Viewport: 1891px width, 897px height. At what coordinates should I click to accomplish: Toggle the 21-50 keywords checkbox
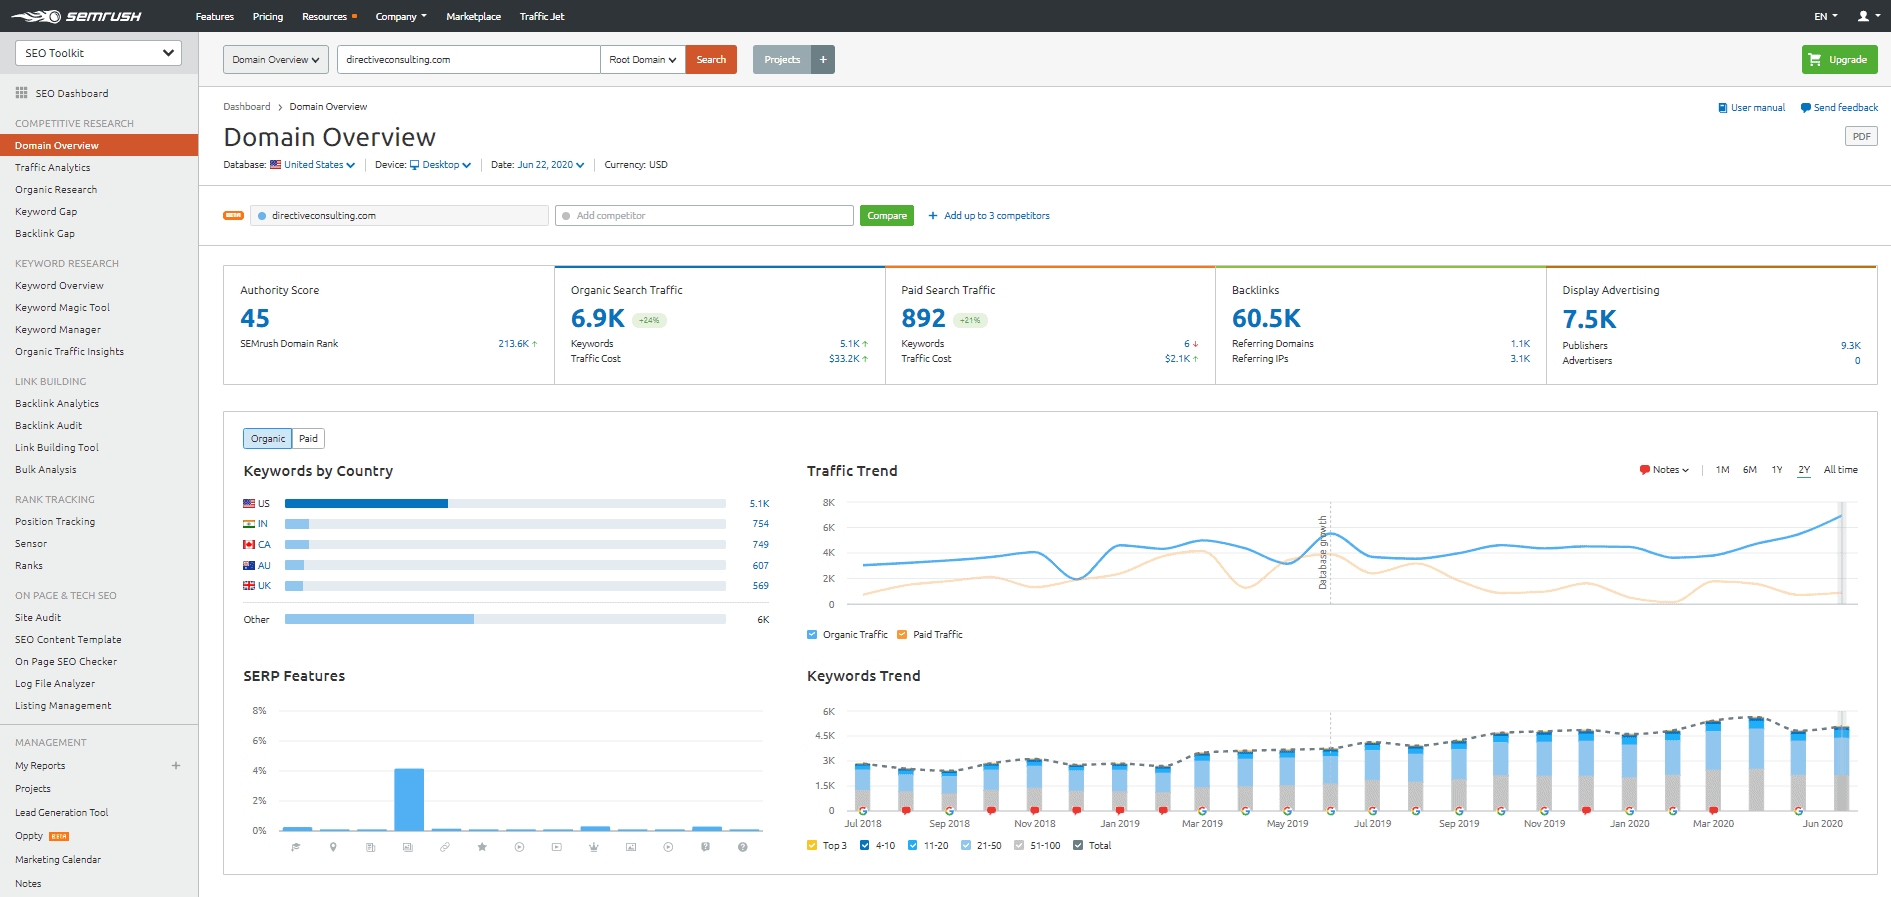pos(966,846)
